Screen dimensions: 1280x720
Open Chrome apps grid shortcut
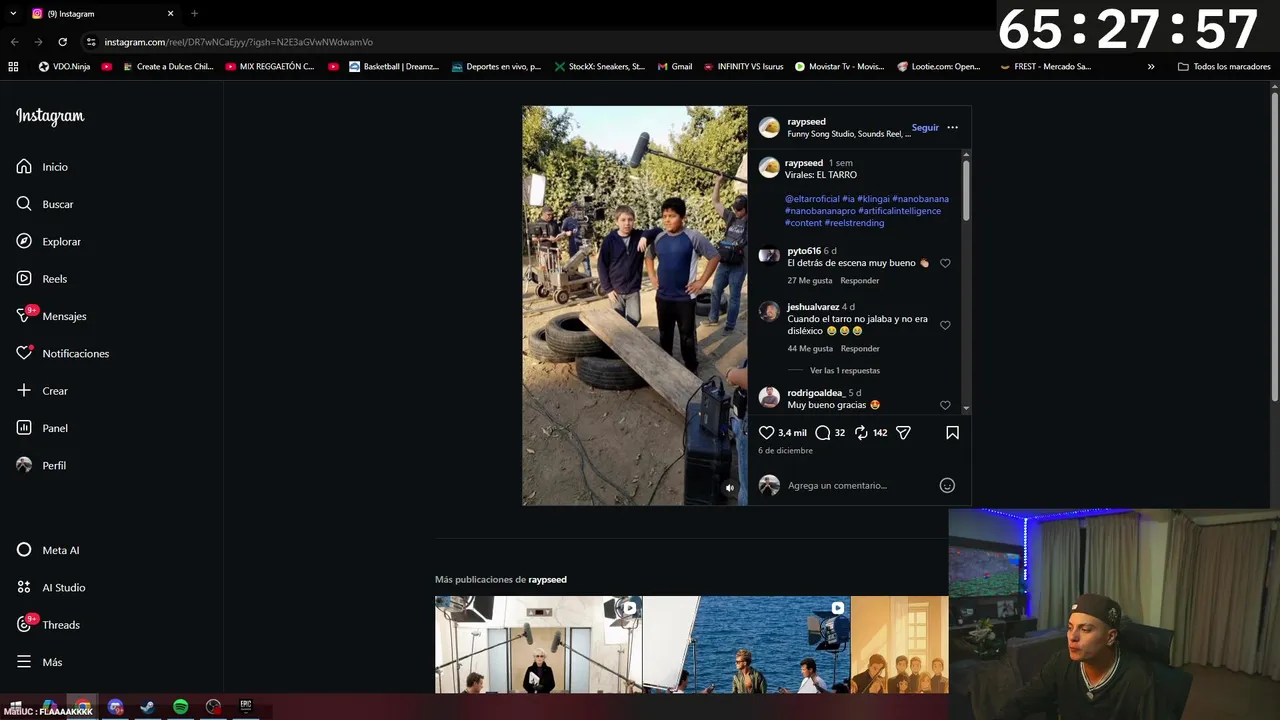click(x=13, y=67)
